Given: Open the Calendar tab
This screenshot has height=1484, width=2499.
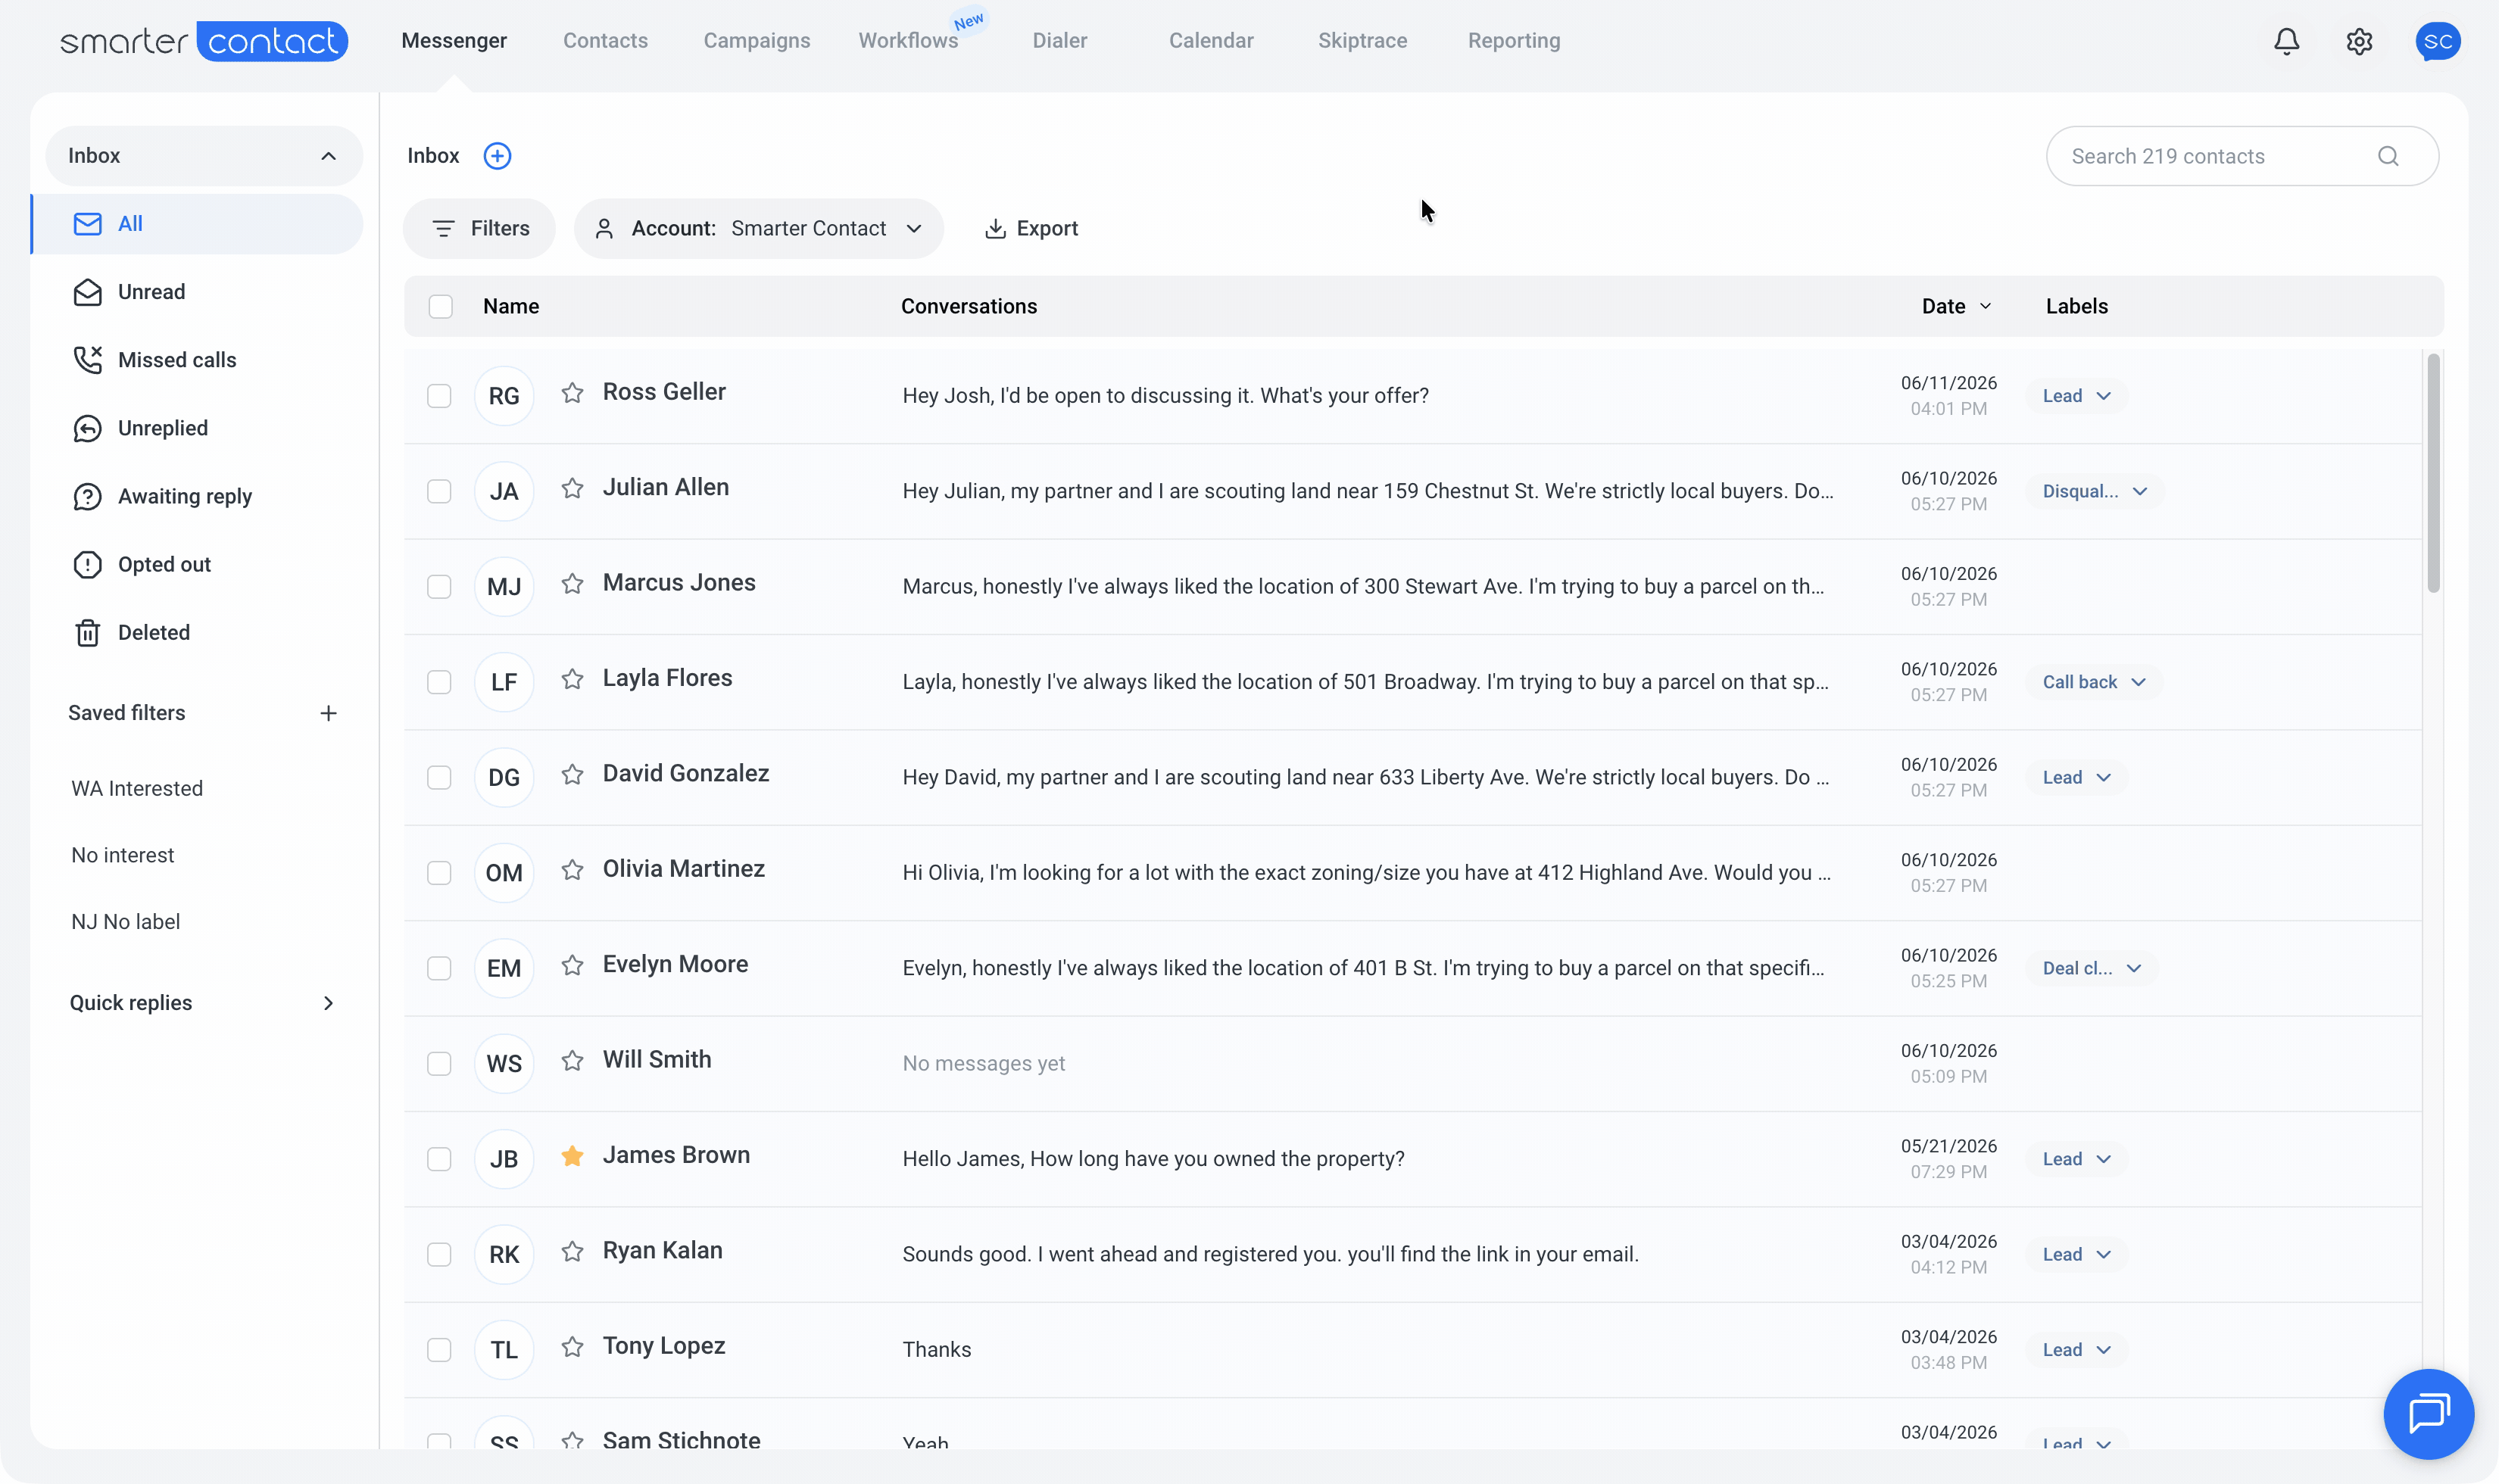Looking at the screenshot, I should 1211,41.
